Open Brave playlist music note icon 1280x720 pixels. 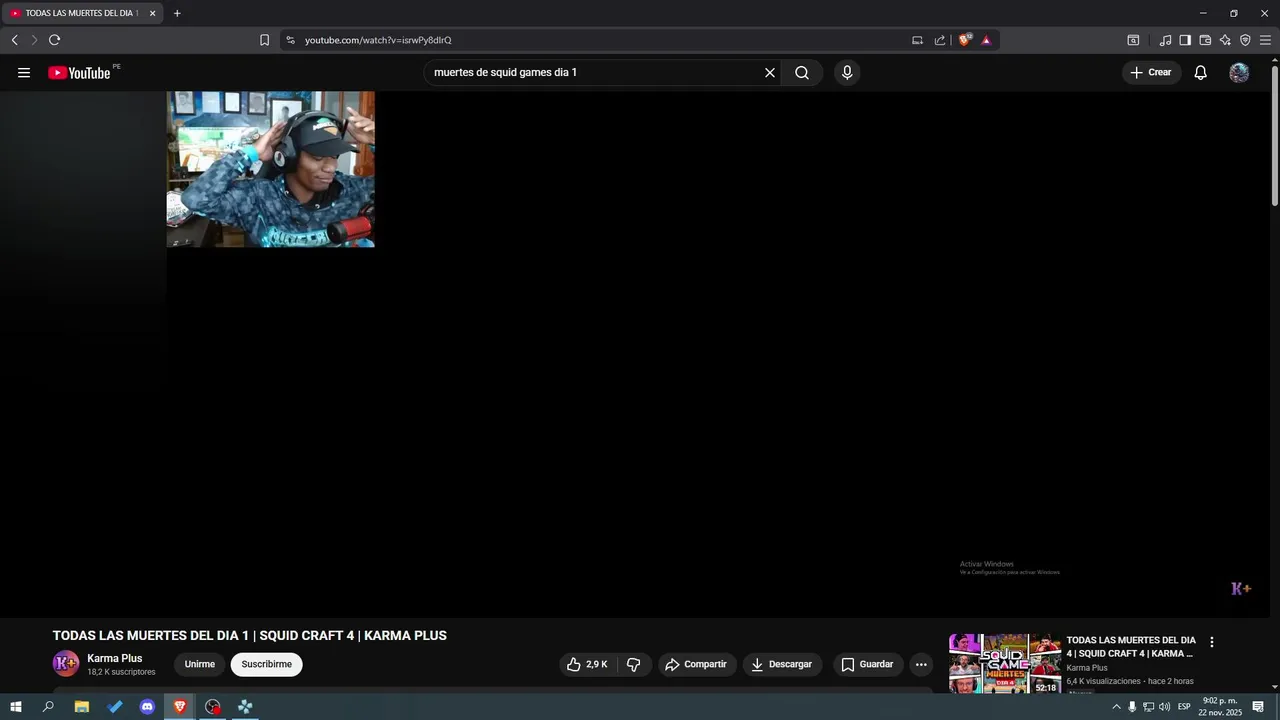[x=1165, y=40]
